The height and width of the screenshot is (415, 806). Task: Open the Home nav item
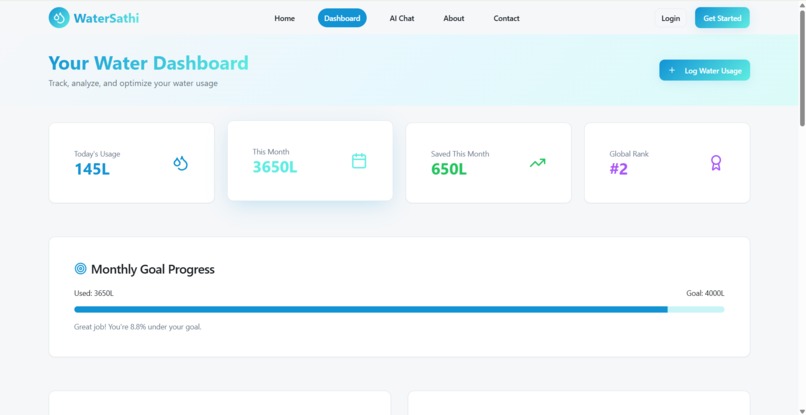click(284, 18)
